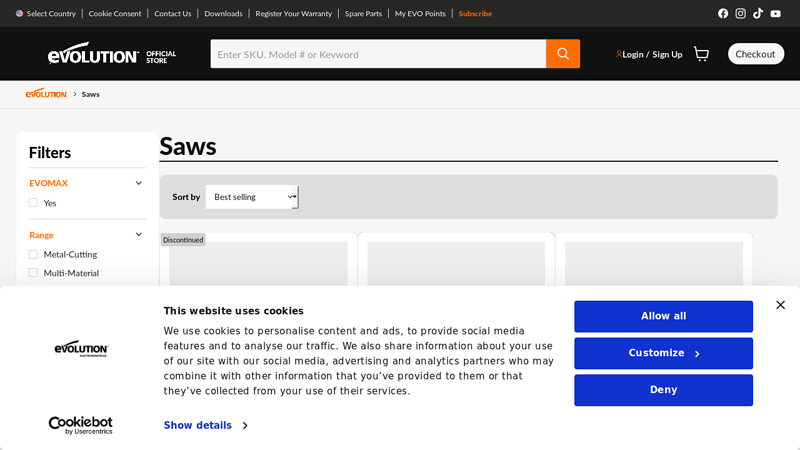Collapse the Range filter section
800x450 pixels.
coord(139,235)
